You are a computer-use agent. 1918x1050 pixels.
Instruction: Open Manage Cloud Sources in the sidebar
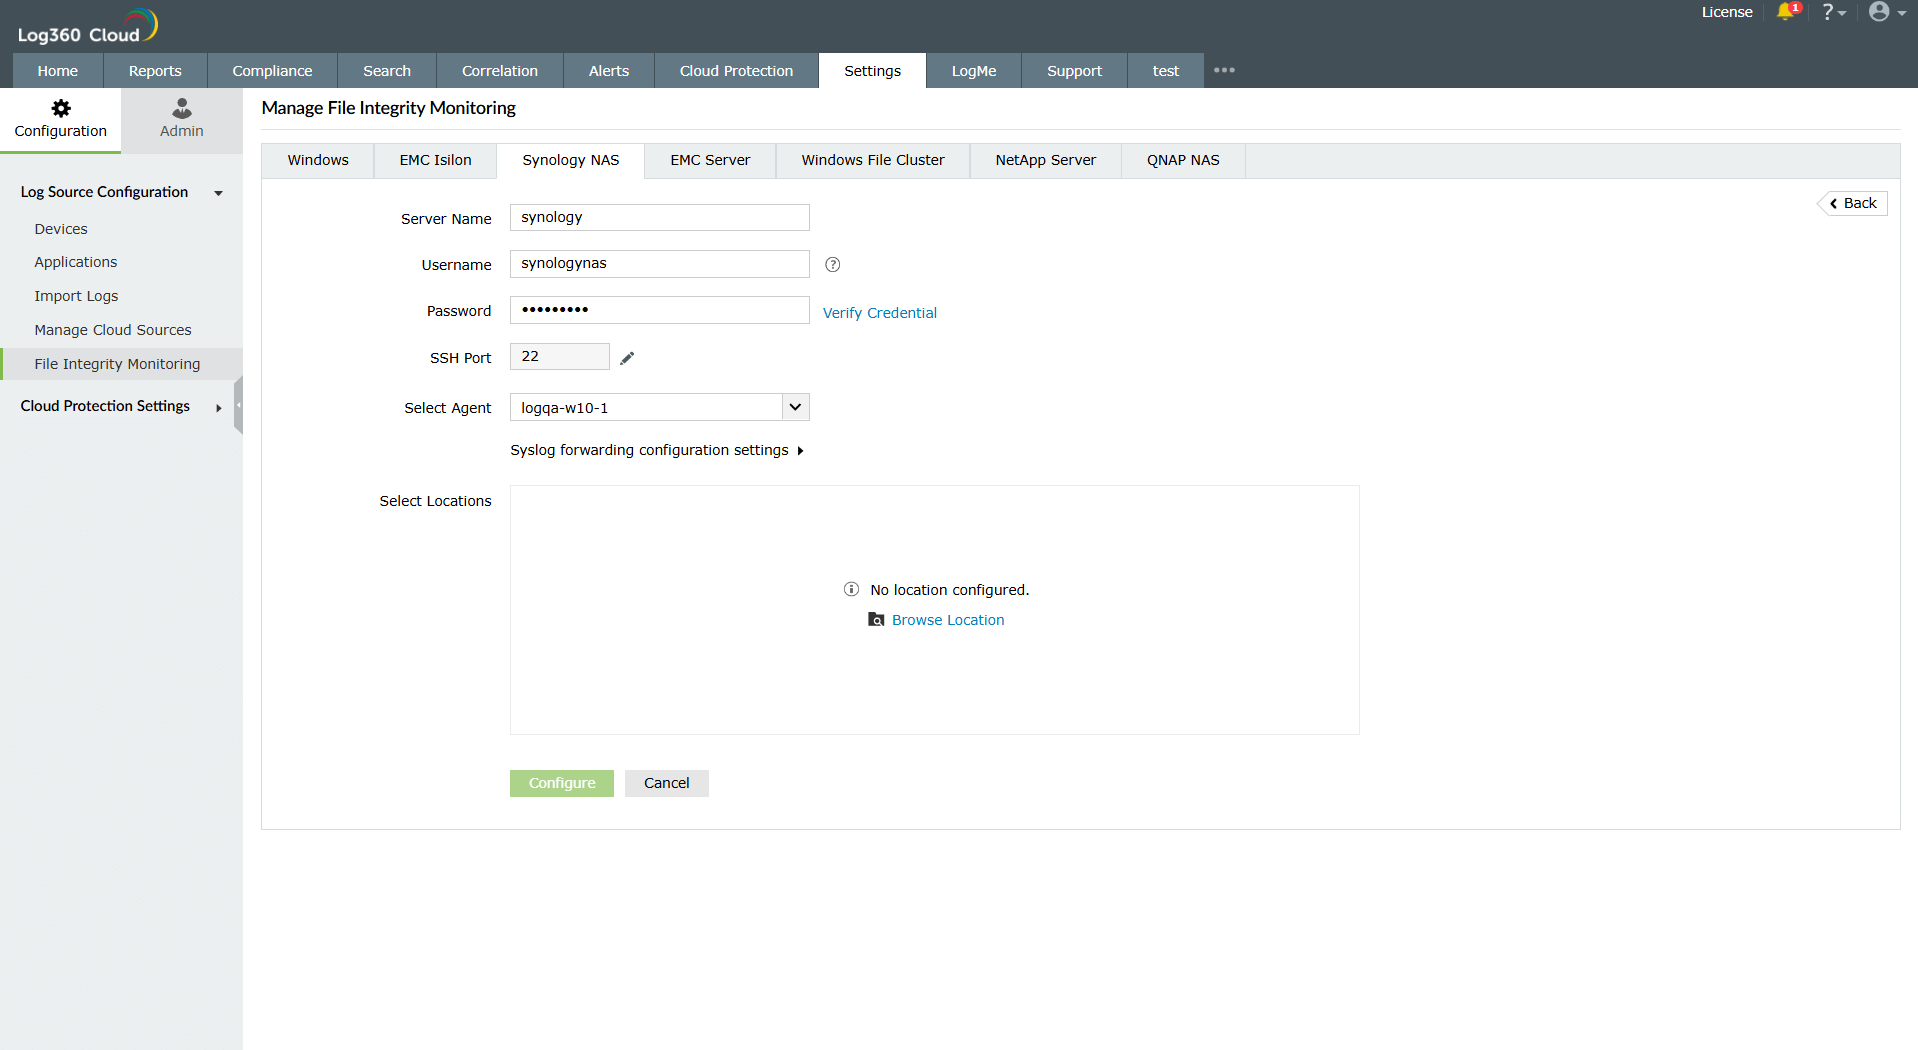113,330
